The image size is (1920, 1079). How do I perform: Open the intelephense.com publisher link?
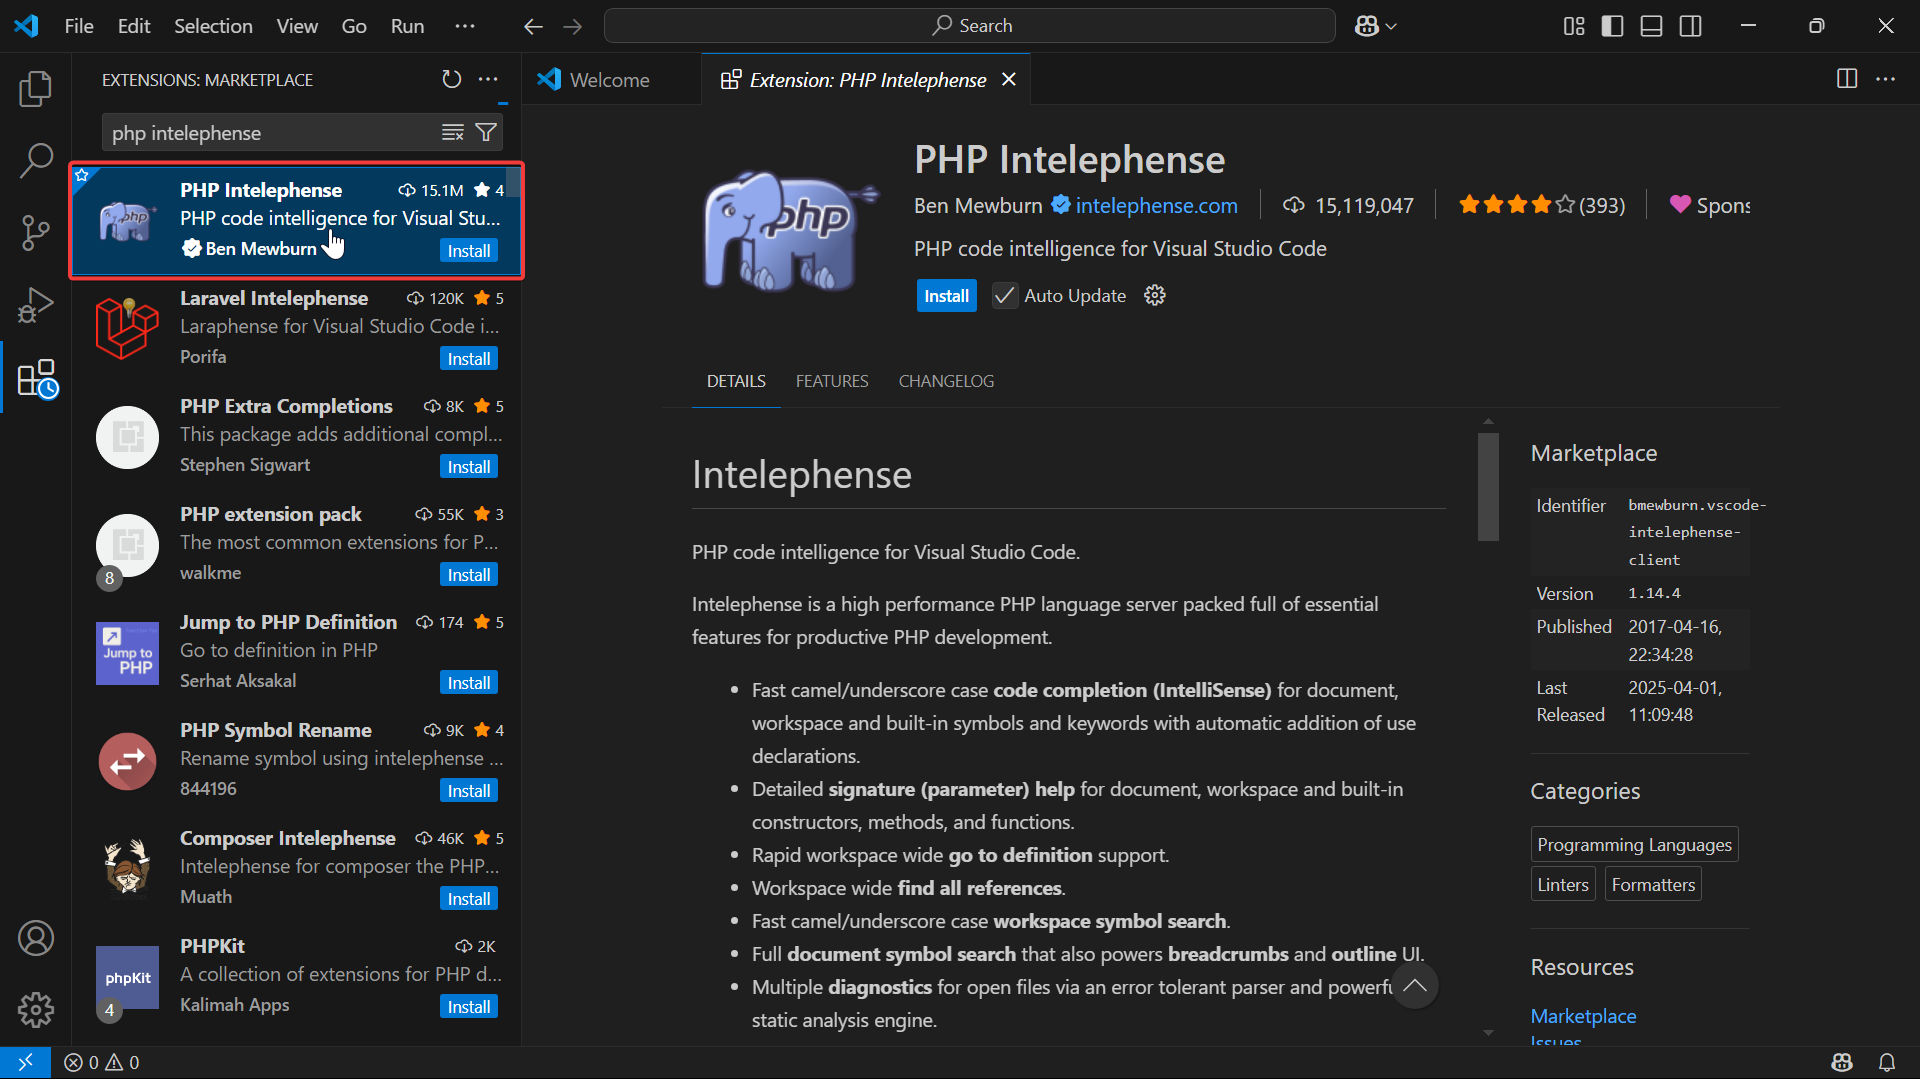(x=1156, y=205)
